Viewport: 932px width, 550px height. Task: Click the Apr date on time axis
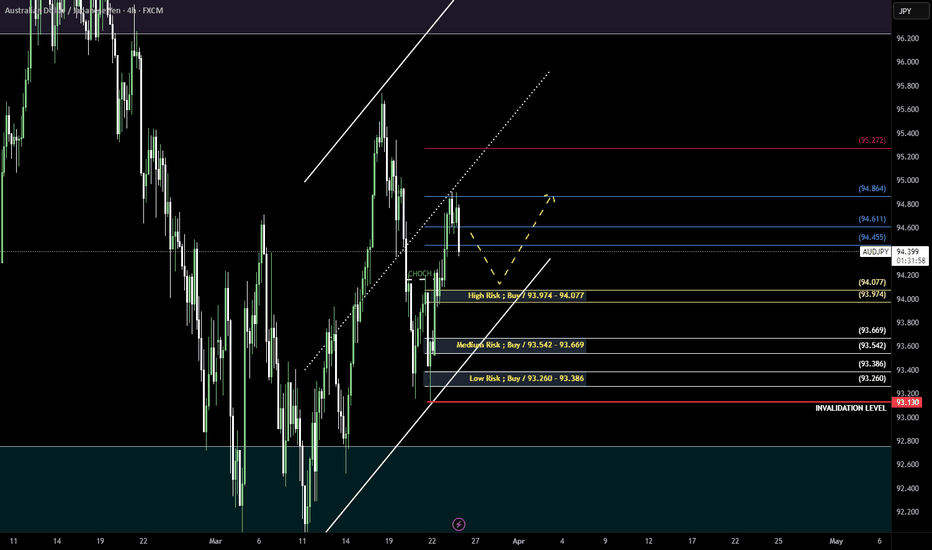click(518, 541)
